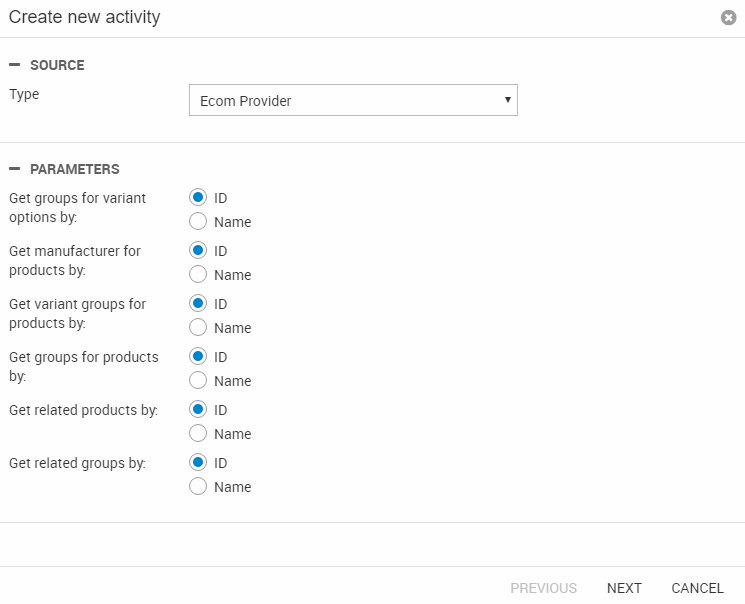The height and width of the screenshot is (604, 745).
Task: Select Name for groups for products
Action: point(198,381)
